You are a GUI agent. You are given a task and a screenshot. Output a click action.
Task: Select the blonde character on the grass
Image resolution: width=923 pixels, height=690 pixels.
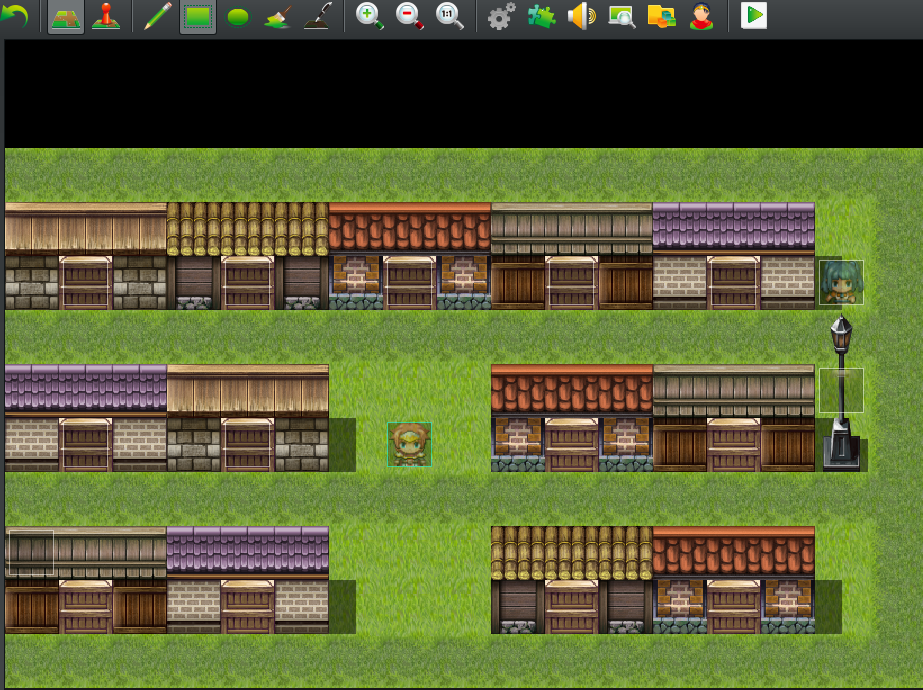(x=410, y=444)
